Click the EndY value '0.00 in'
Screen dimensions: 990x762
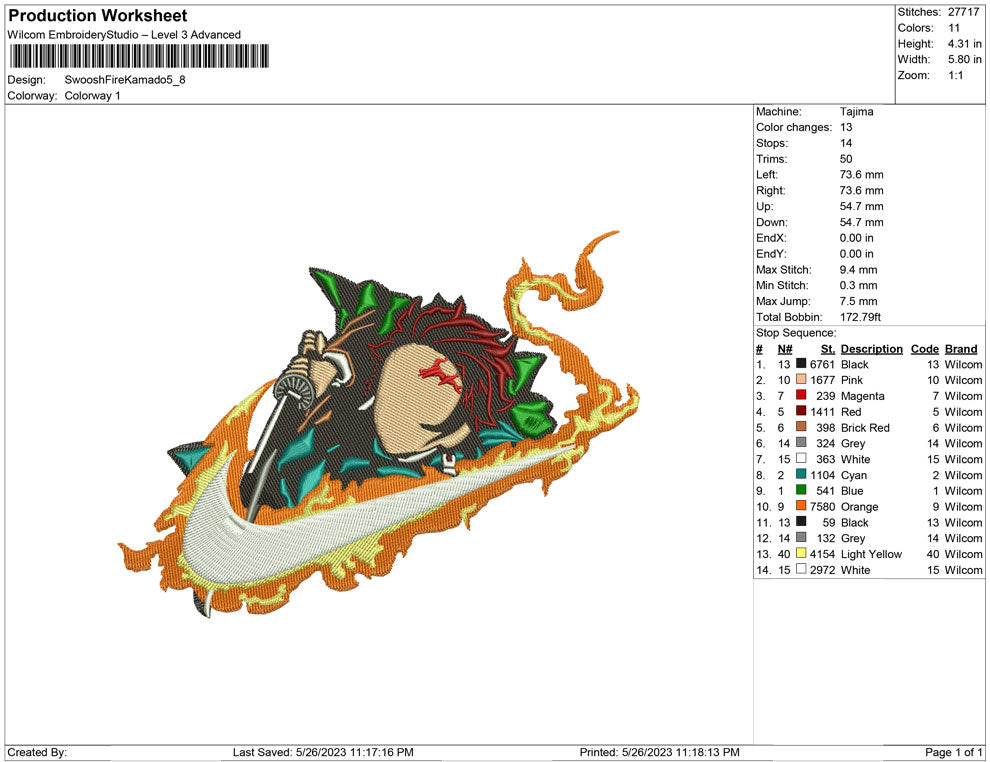pos(856,254)
